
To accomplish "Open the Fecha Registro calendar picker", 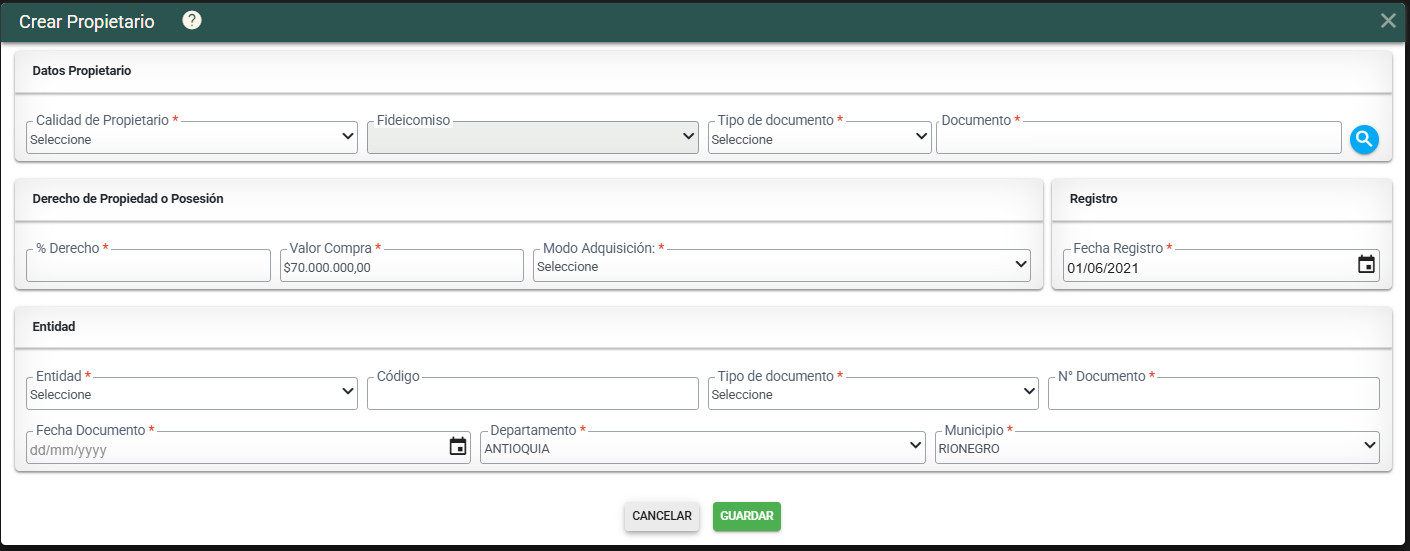I will pyautogui.click(x=1366, y=265).
